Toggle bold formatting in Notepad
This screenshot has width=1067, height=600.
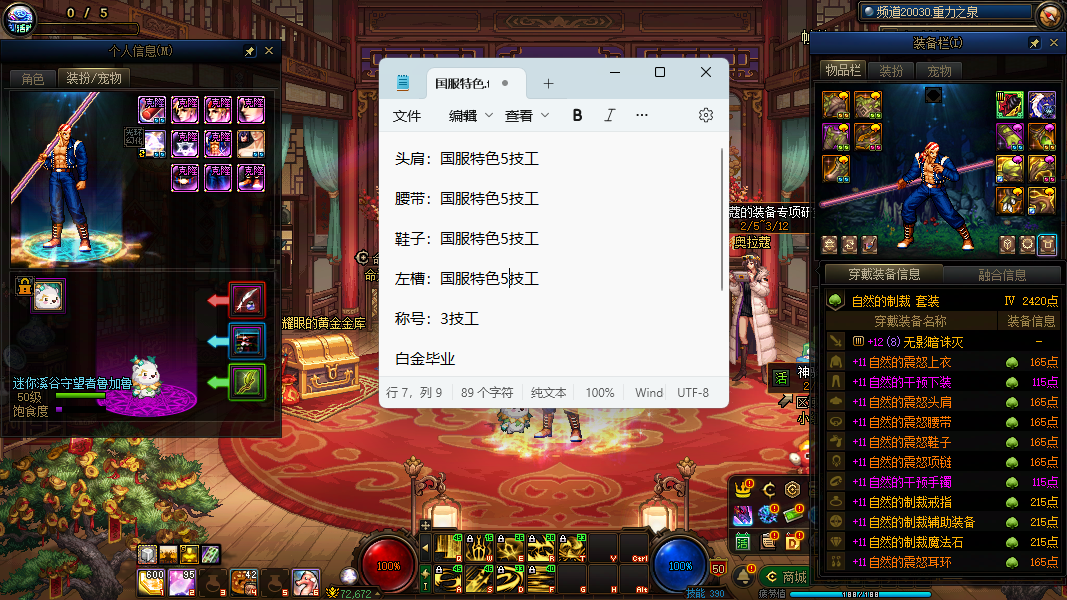[577, 115]
